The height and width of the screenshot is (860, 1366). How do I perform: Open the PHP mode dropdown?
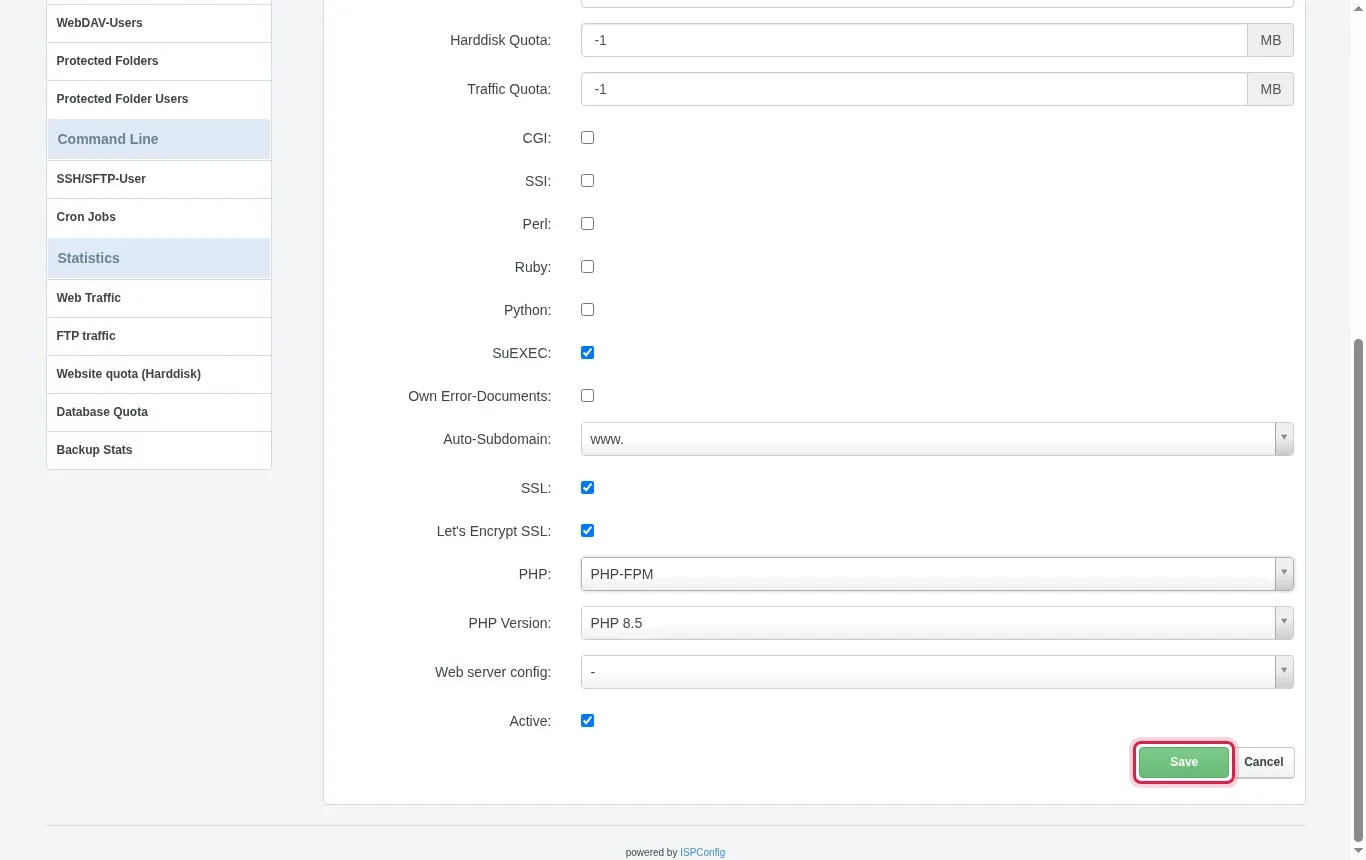[x=937, y=574]
